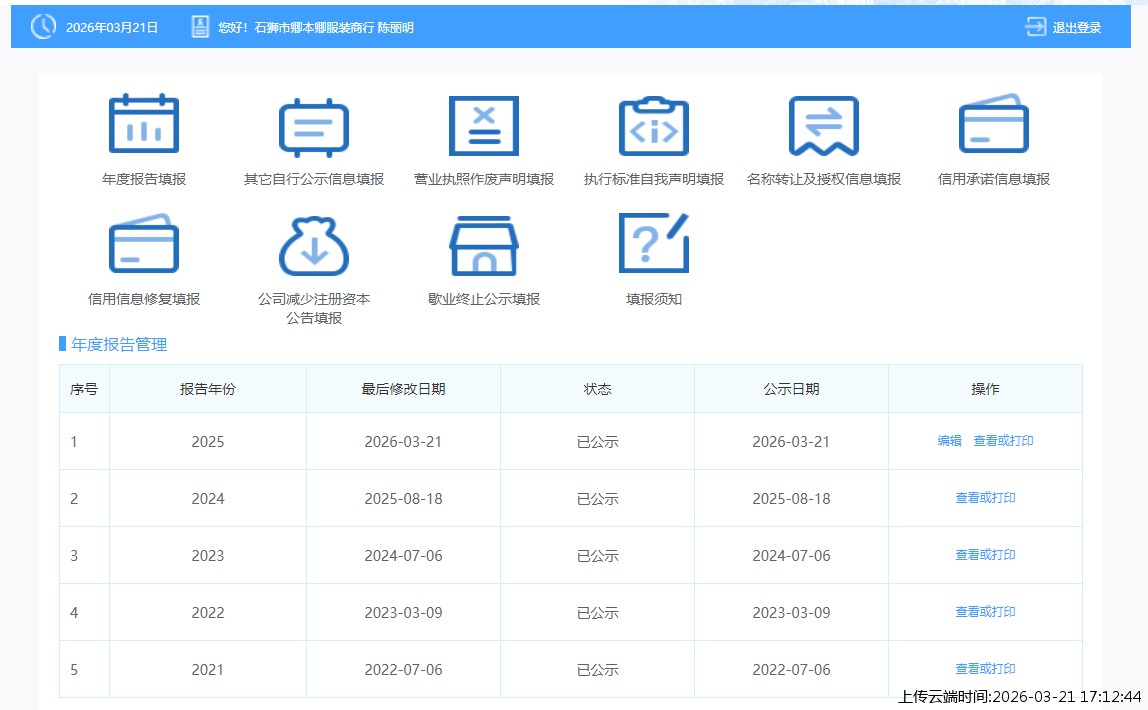Image resolution: width=1148 pixels, height=710 pixels.
Task: Click the 信用承诺信息填报 card icon
Action: (x=994, y=125)
